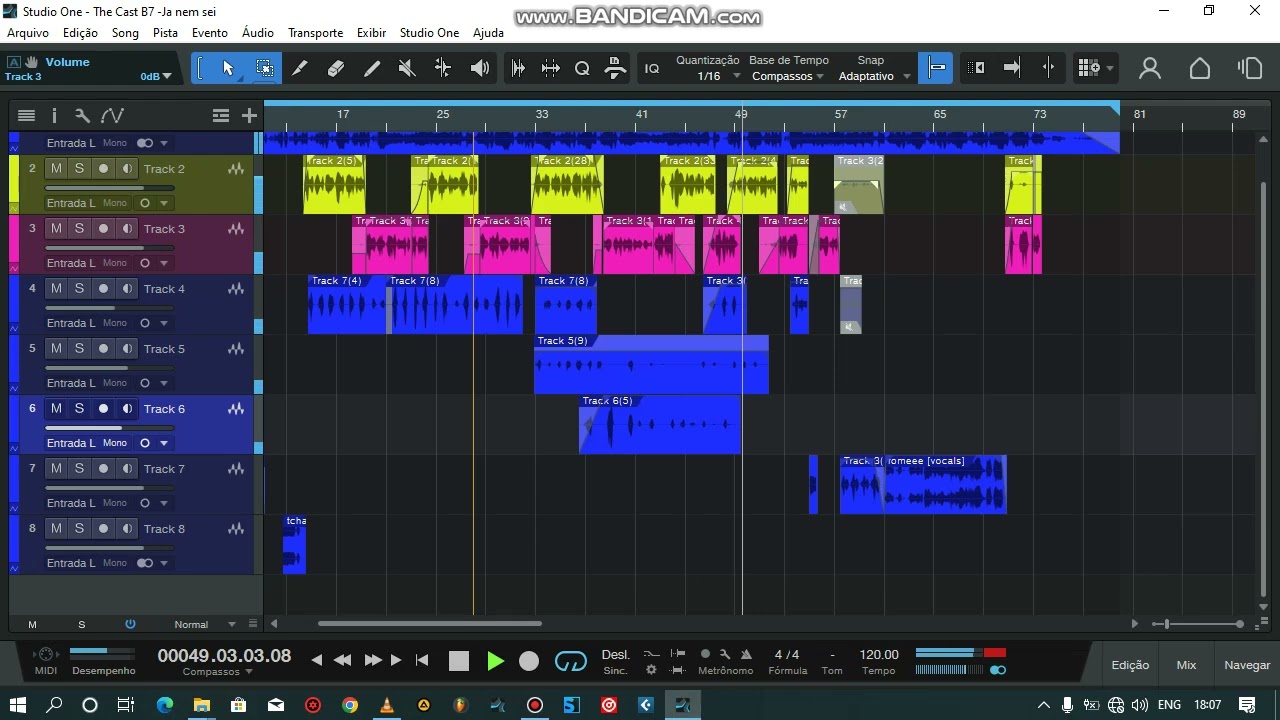Expand Track 7 input options arrow

164,503
